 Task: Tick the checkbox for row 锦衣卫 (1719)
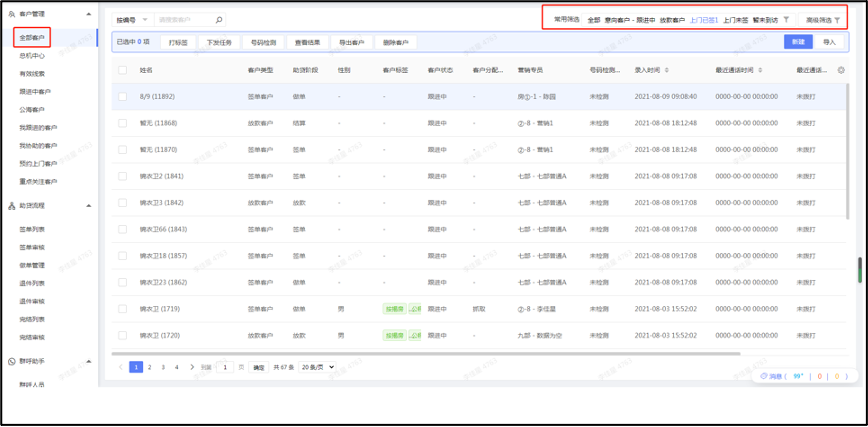(122, 308)
